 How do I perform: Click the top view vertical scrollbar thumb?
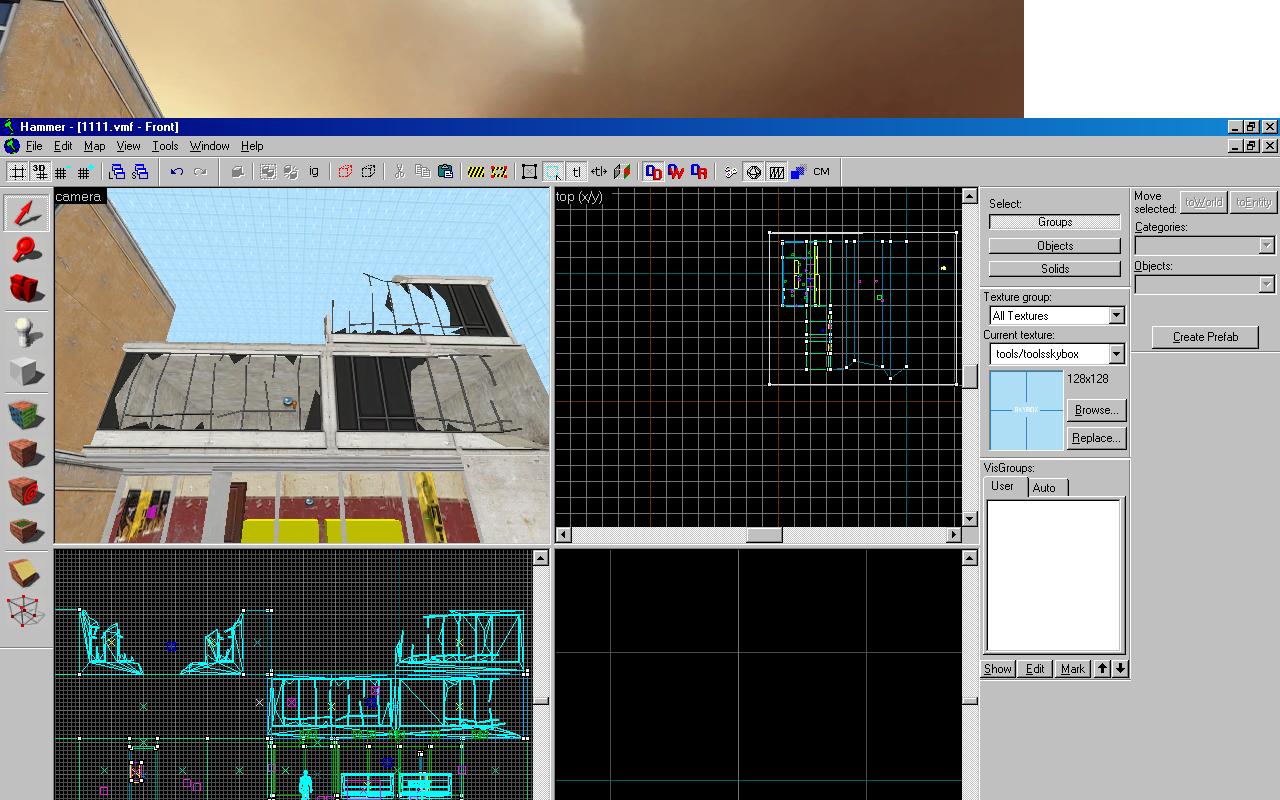[x=969, y=376]
